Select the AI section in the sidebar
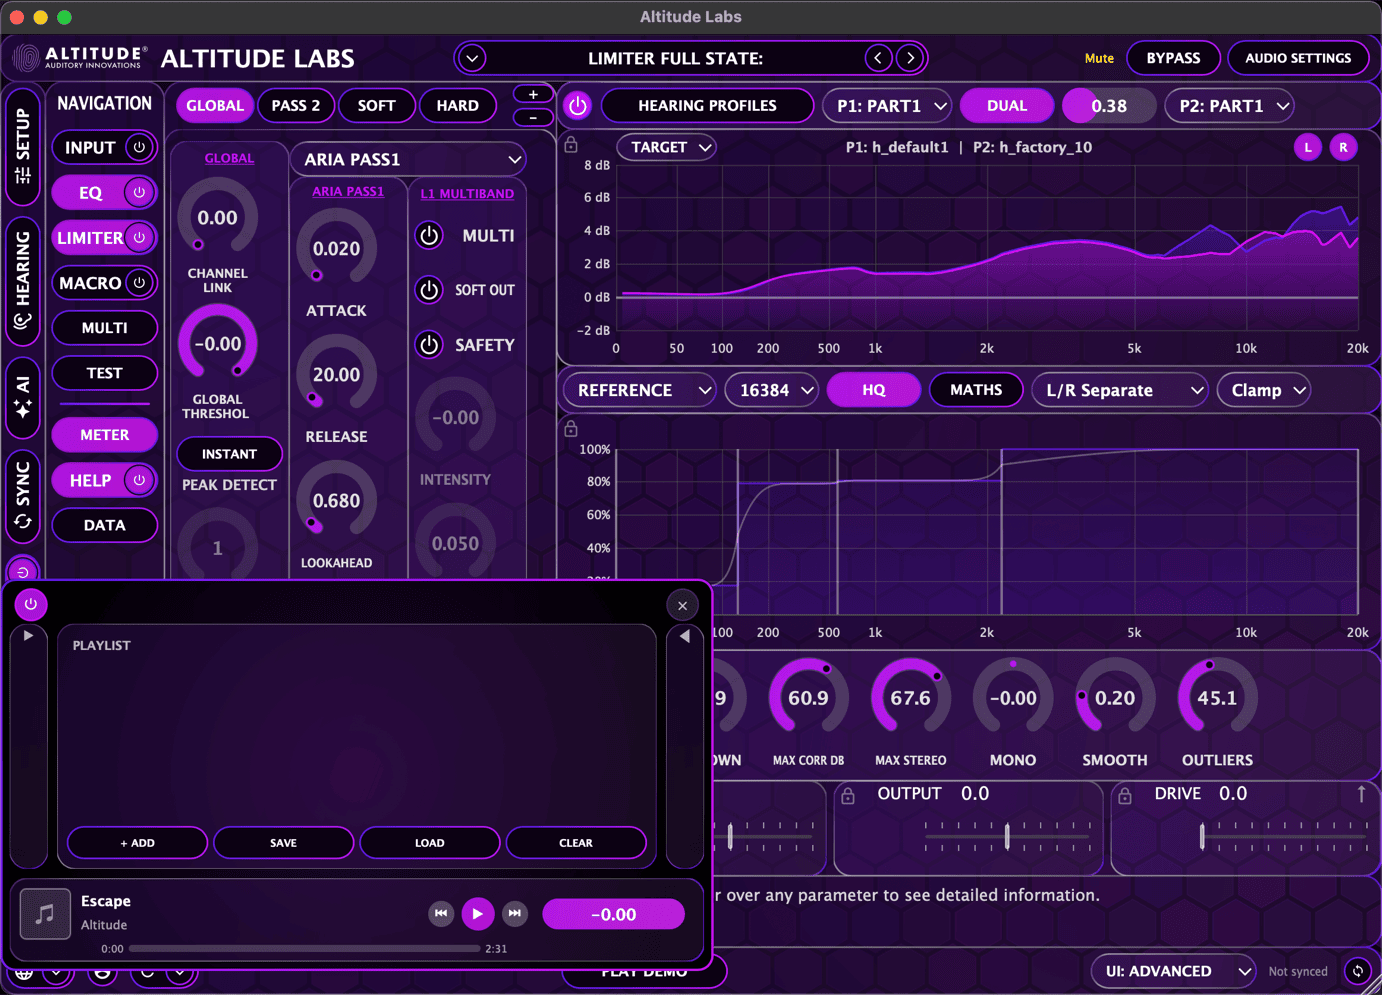The width and height of the screenshot is (1382, 995). click(x=22, y=398)
